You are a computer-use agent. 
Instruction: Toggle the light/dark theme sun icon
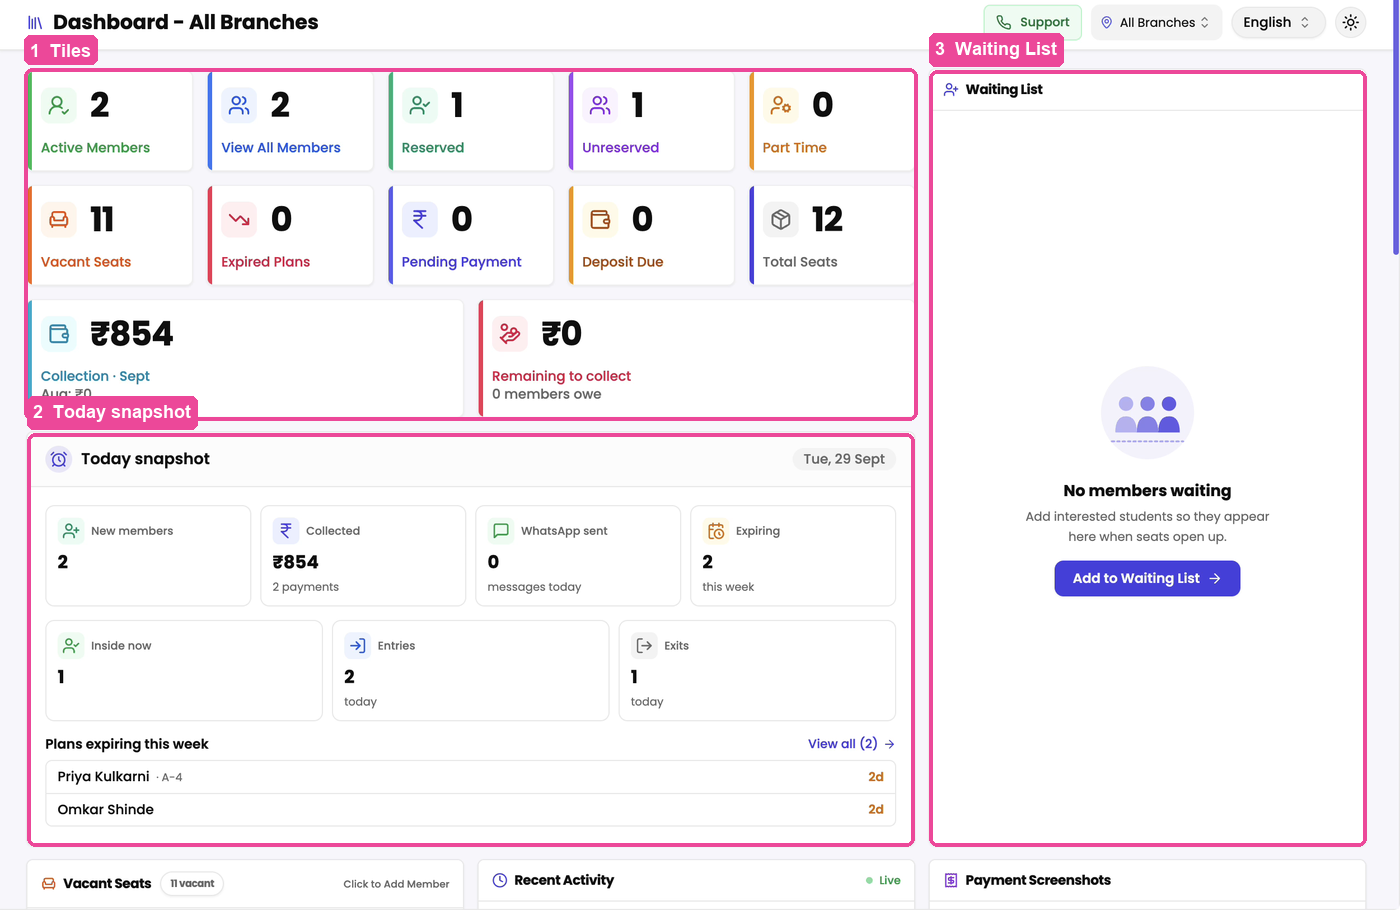pyautogui.click(x=1351, y=22)
